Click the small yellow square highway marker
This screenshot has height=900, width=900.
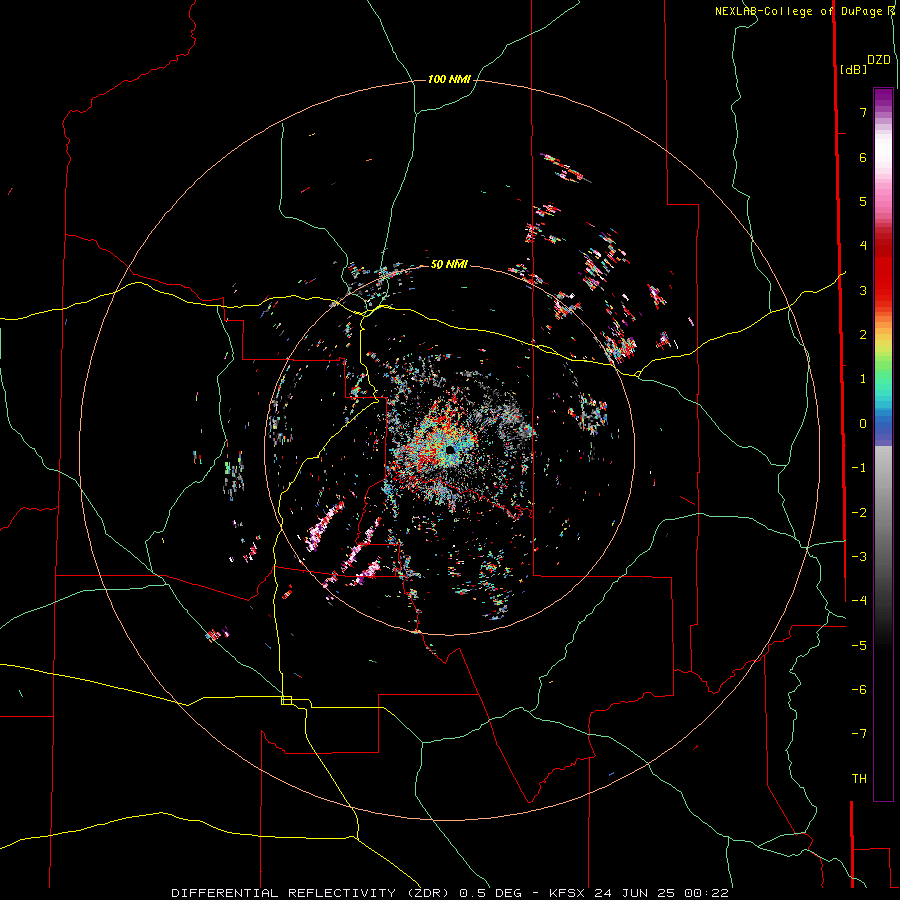point(286,700)
